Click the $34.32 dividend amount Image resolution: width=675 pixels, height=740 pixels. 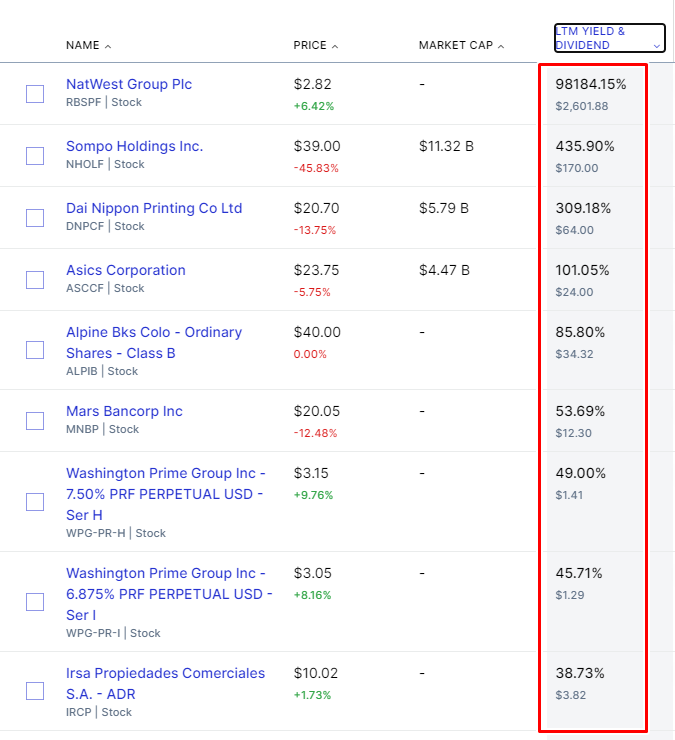coord(574,354)
